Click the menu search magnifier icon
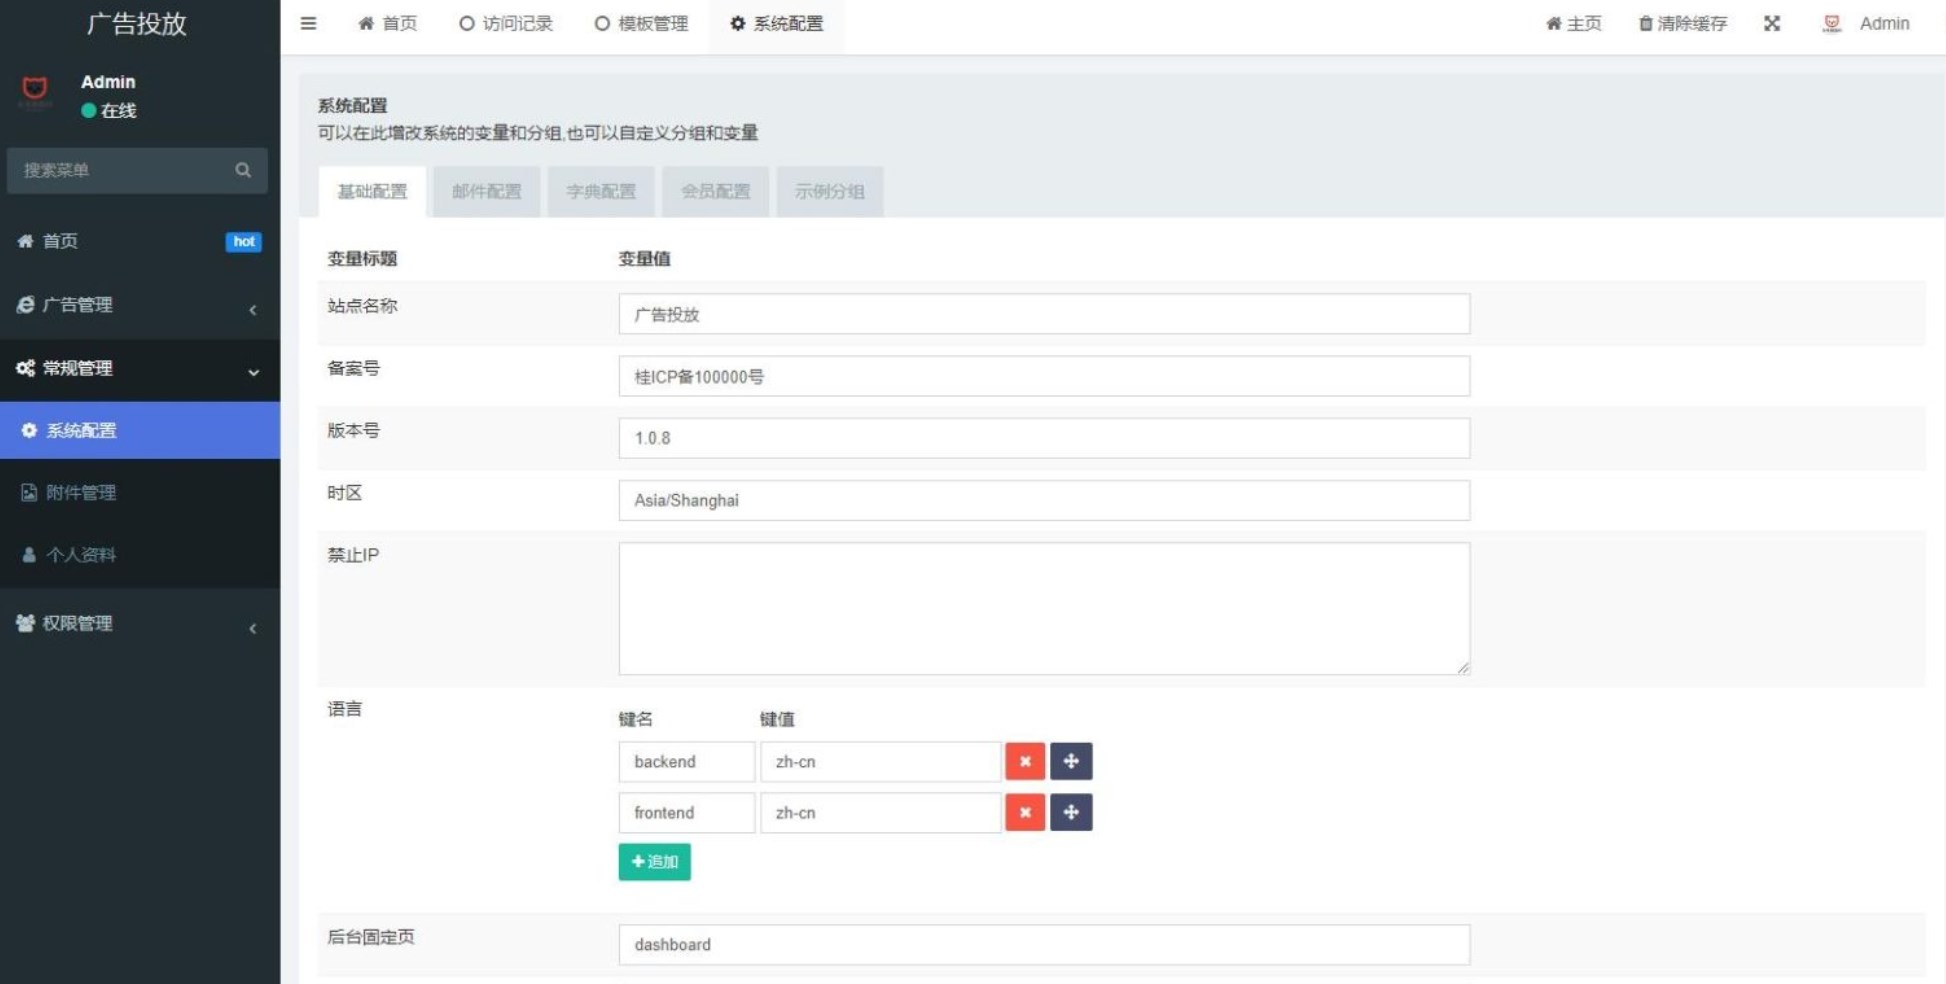 tap(243, 170)
